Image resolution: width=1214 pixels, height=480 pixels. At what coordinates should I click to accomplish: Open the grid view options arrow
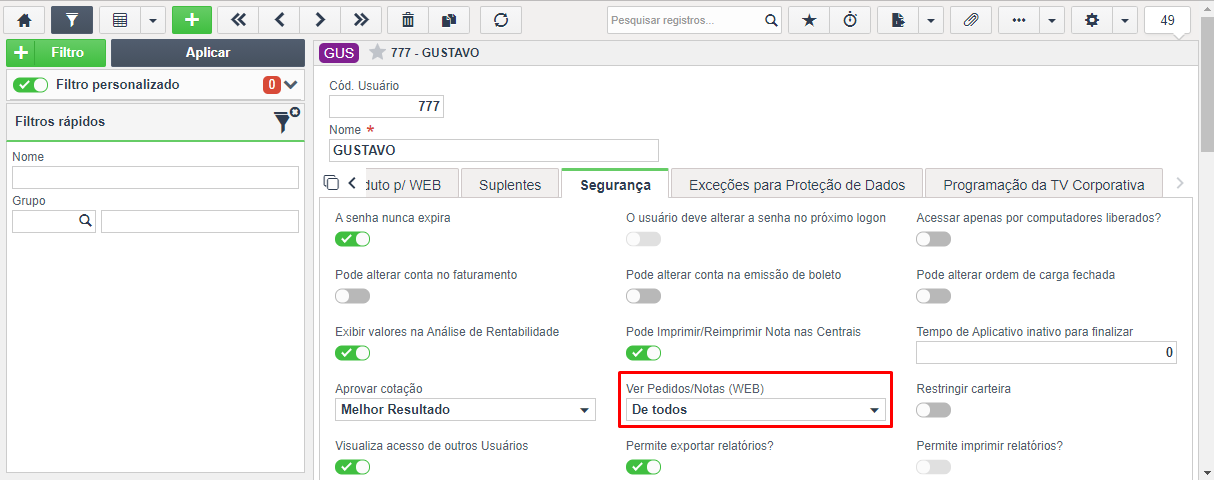pyautogui.click(x=152, y=20)
